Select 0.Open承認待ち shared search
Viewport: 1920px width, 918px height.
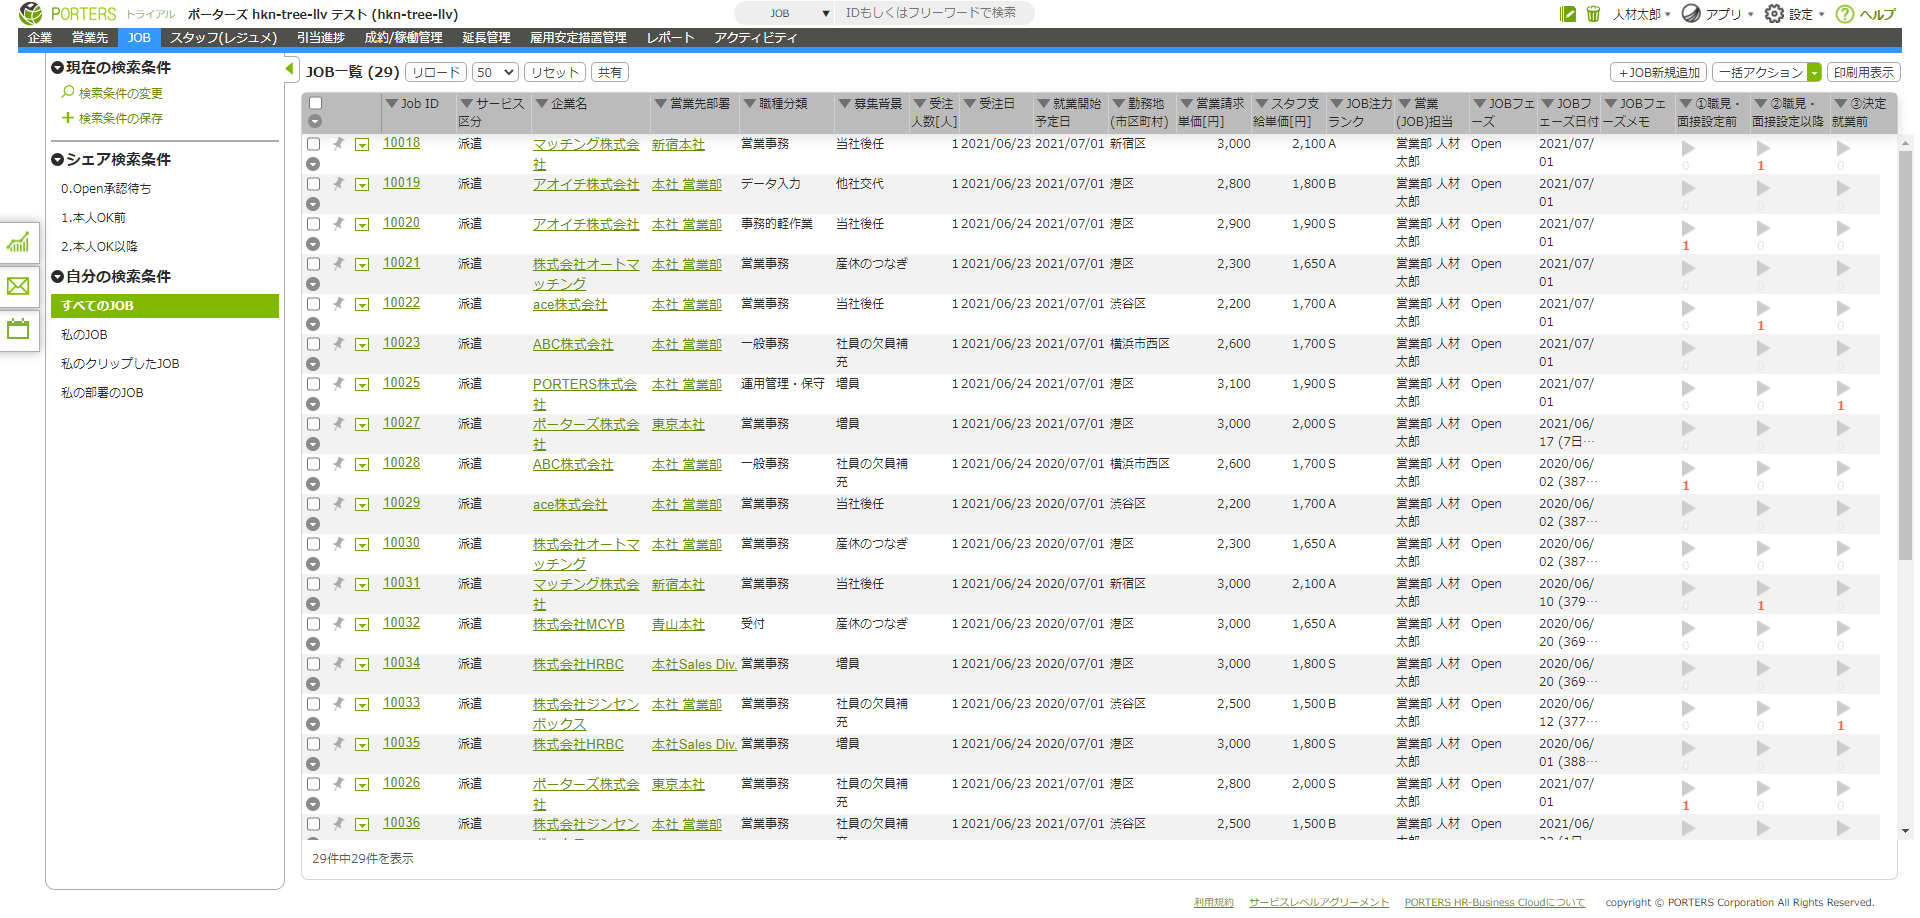[106, 189]
